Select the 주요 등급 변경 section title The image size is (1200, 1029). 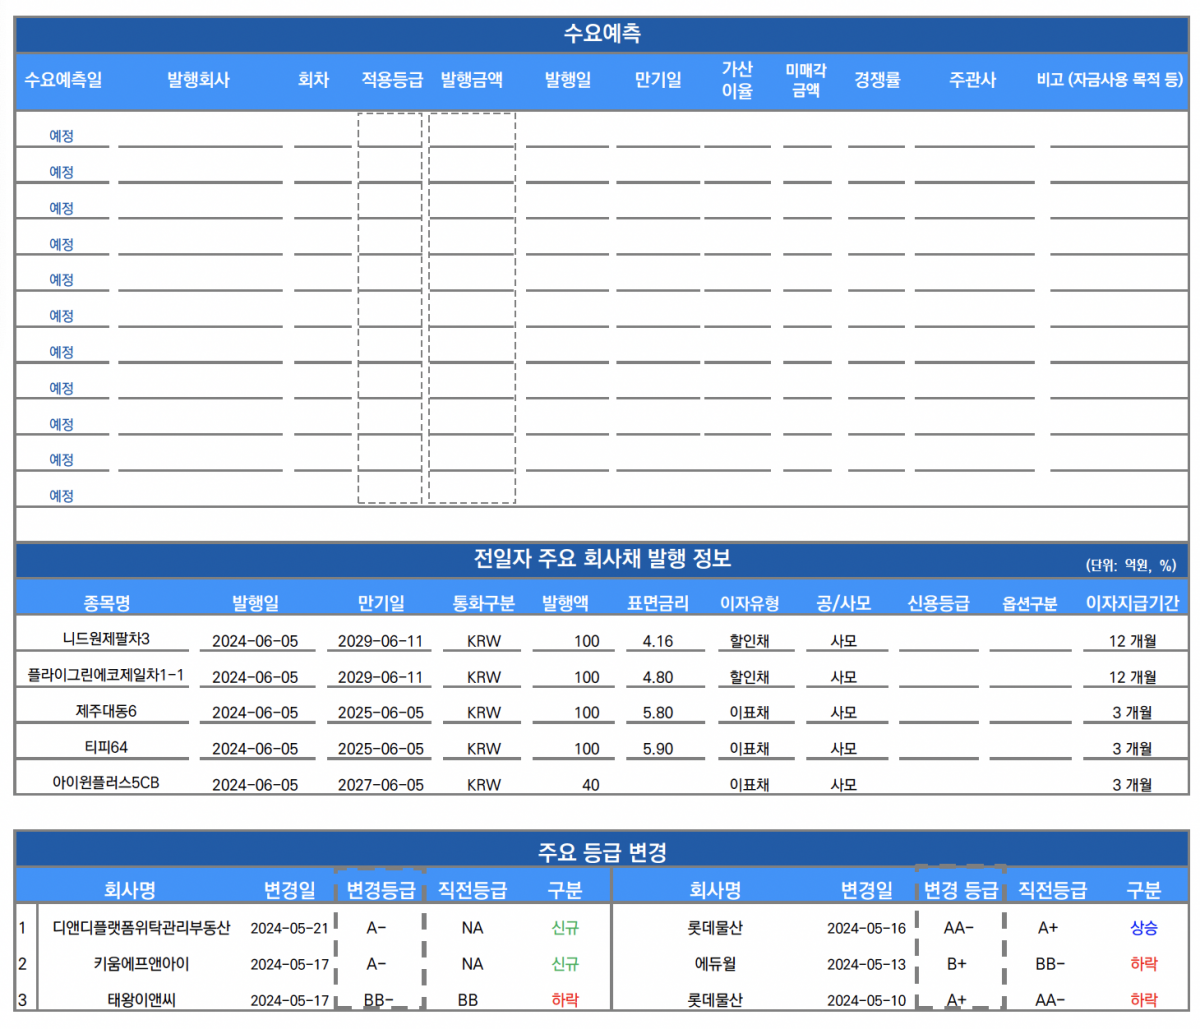[x=602, y=853]
